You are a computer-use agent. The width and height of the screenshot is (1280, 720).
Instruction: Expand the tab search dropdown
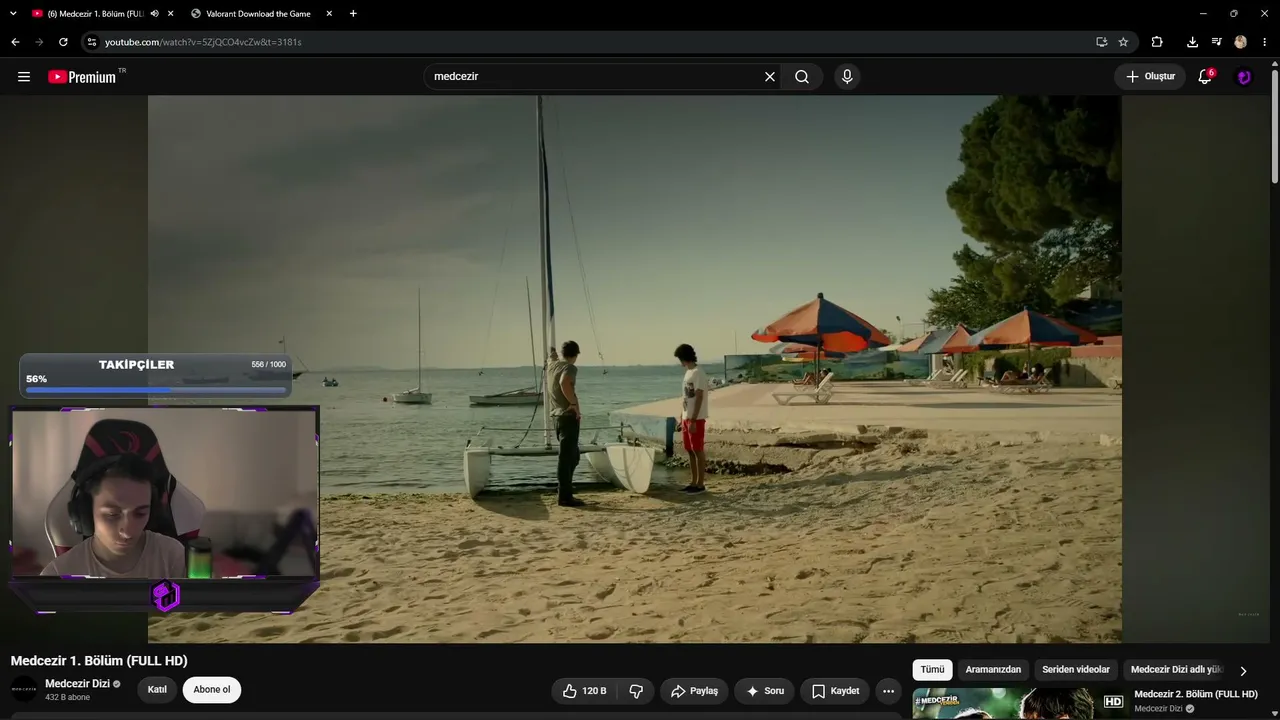(x=13, y=14)
